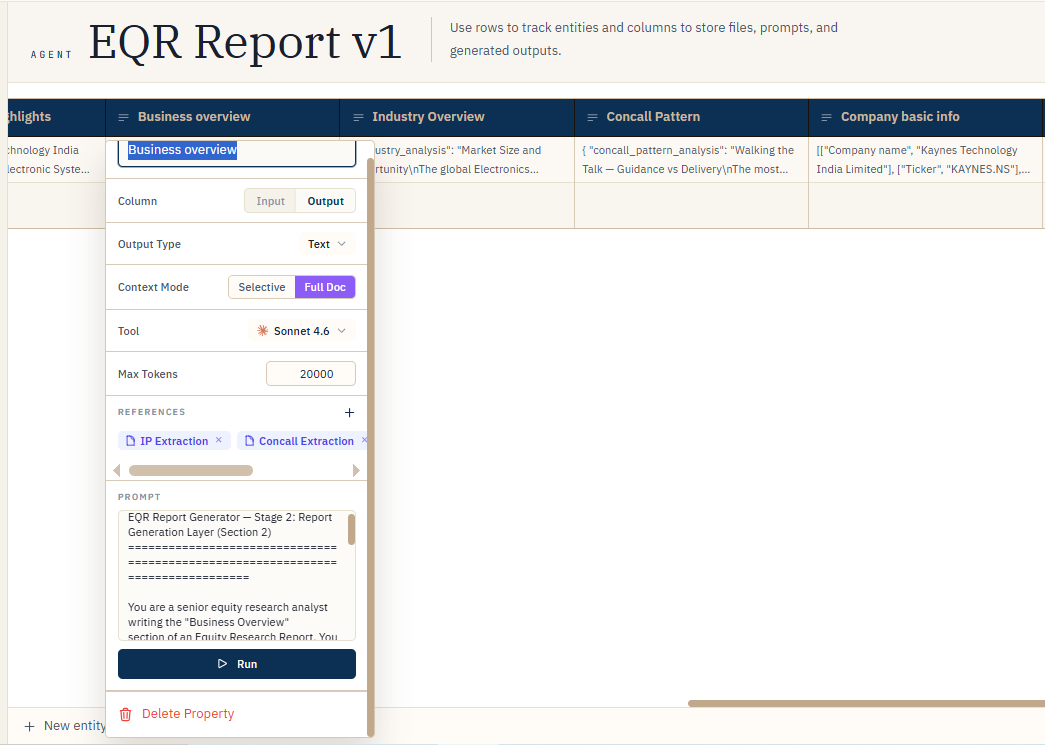Image resolution: width=1045 pixels, height=745 pixels.
Task: Set column type to Input
Action: 270,201
